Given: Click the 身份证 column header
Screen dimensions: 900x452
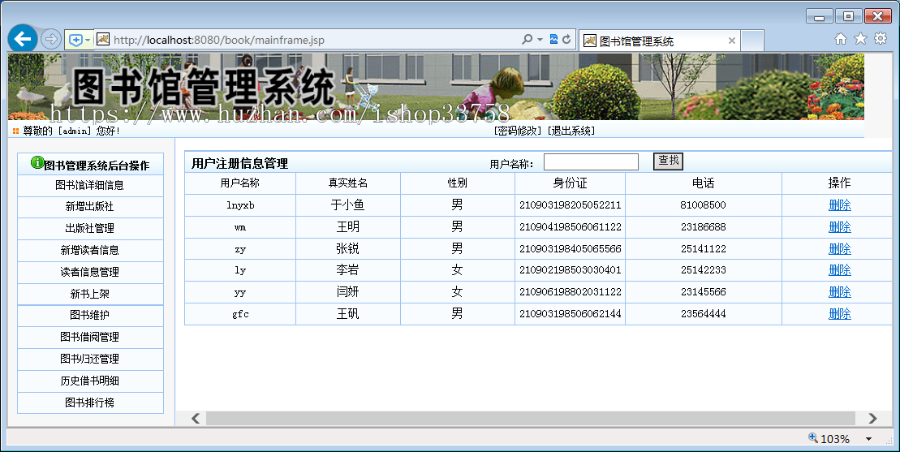Looking at the screenshot, I should (x=570, y=183).
